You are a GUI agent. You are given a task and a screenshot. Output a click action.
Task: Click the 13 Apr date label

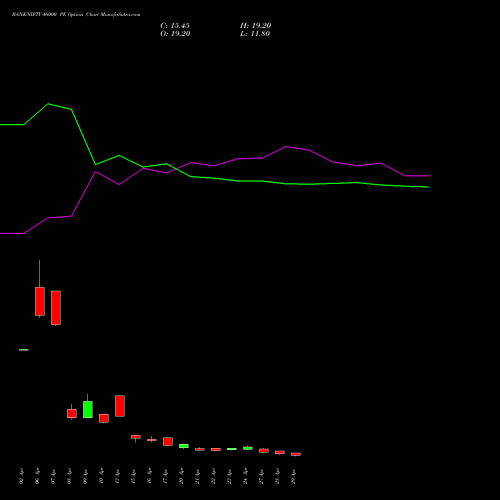(x=117, y=477)
